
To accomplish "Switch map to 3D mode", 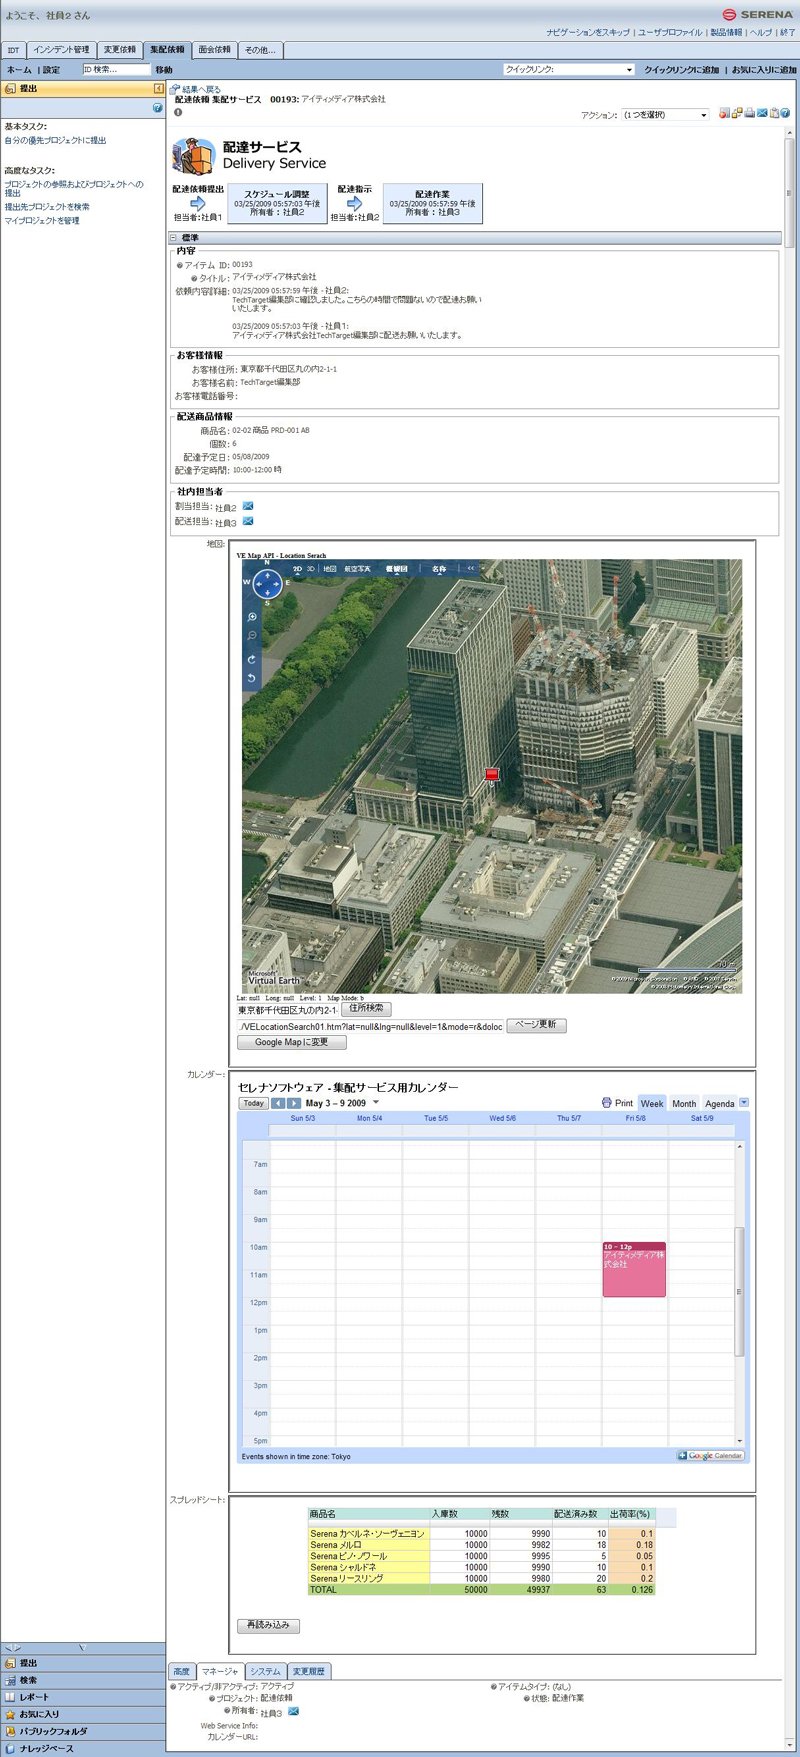I will coord(310,568).
